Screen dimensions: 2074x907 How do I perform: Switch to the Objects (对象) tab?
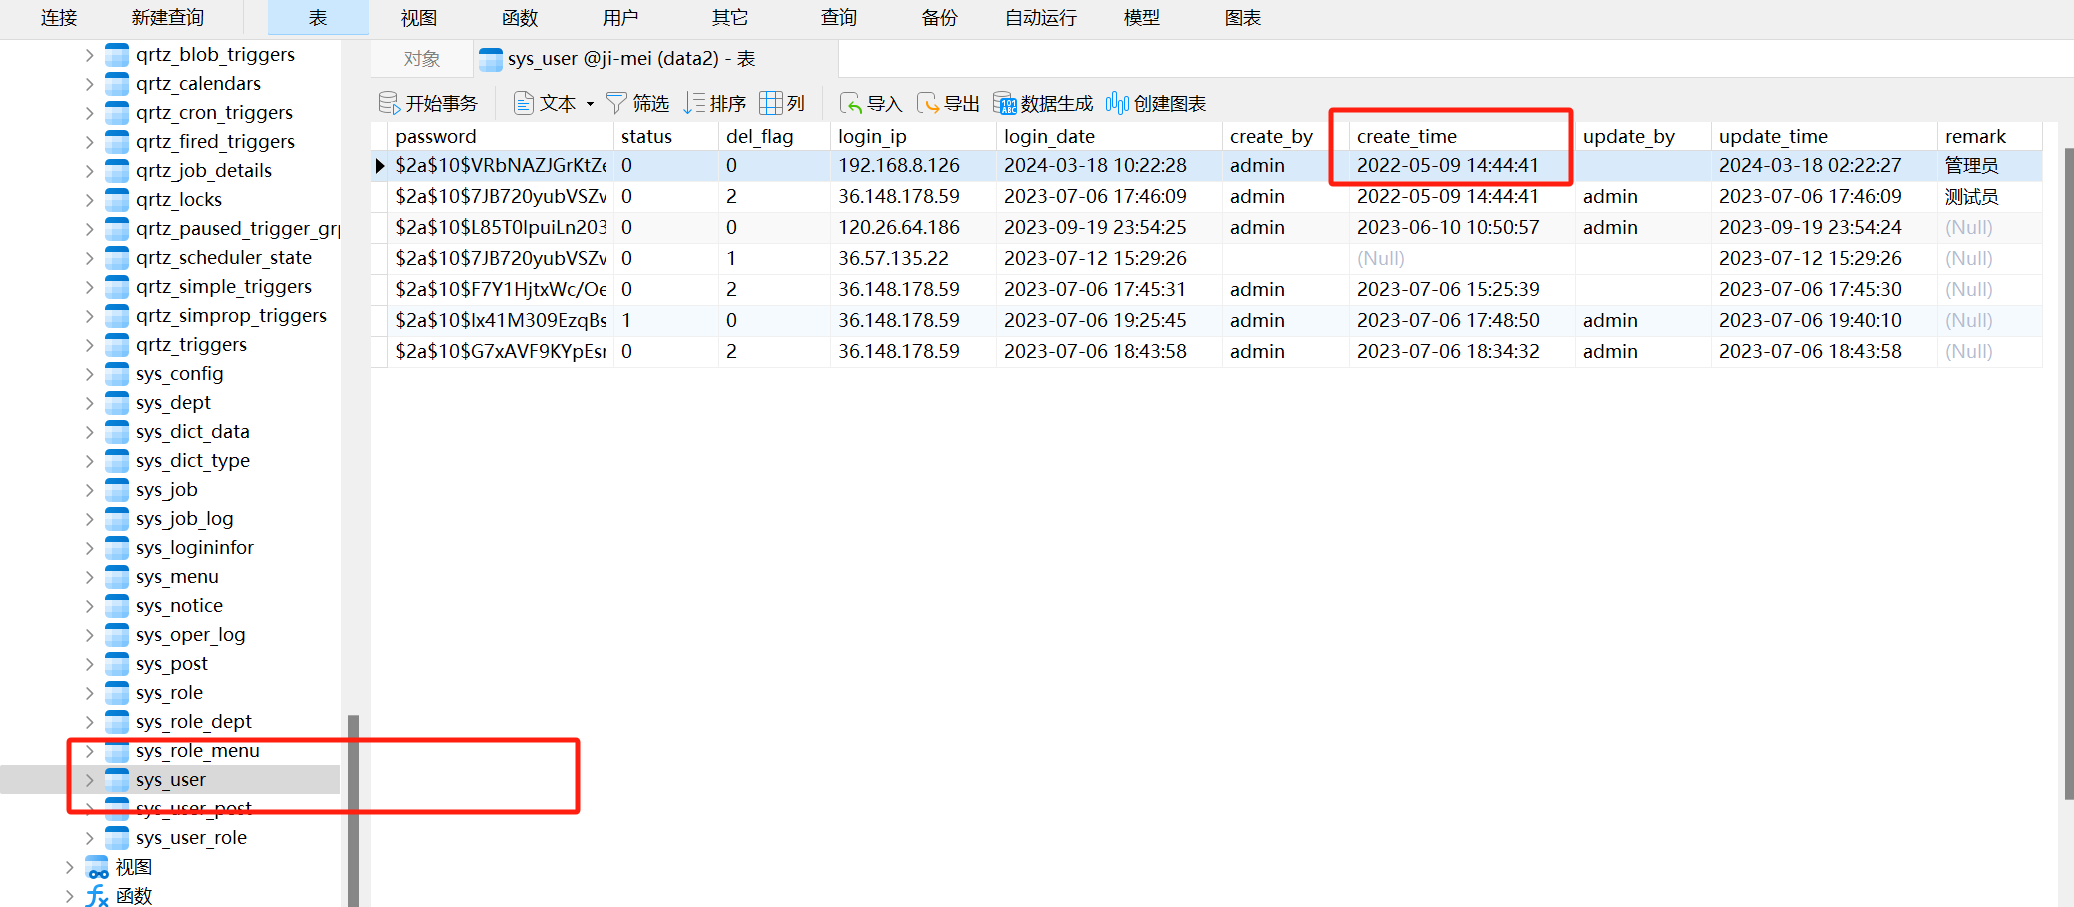click(x=421, y=59)
